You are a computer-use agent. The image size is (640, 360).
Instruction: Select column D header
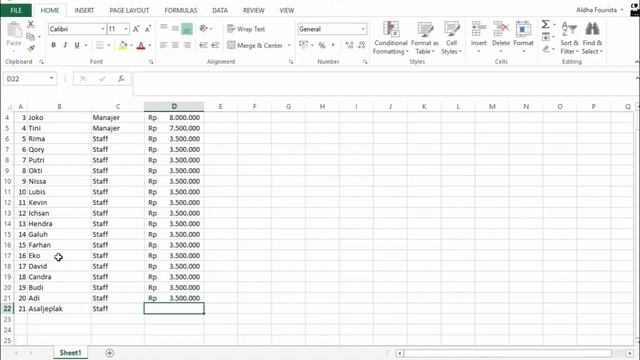pyautogui.click(x=174, y=107)
